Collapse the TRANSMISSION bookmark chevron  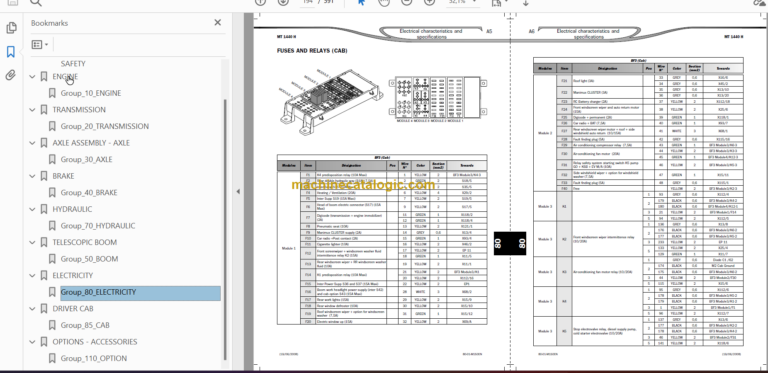(32, 110)
